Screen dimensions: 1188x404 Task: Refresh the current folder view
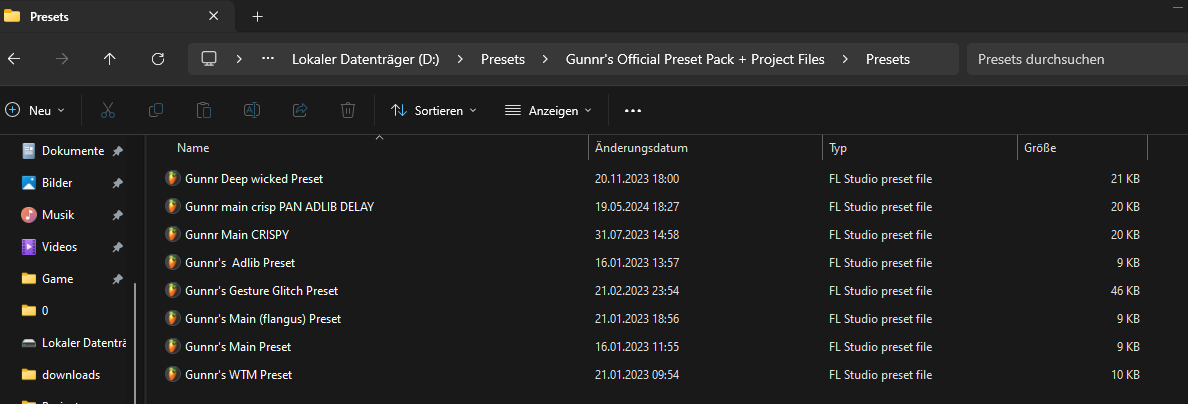coord(158,59)
